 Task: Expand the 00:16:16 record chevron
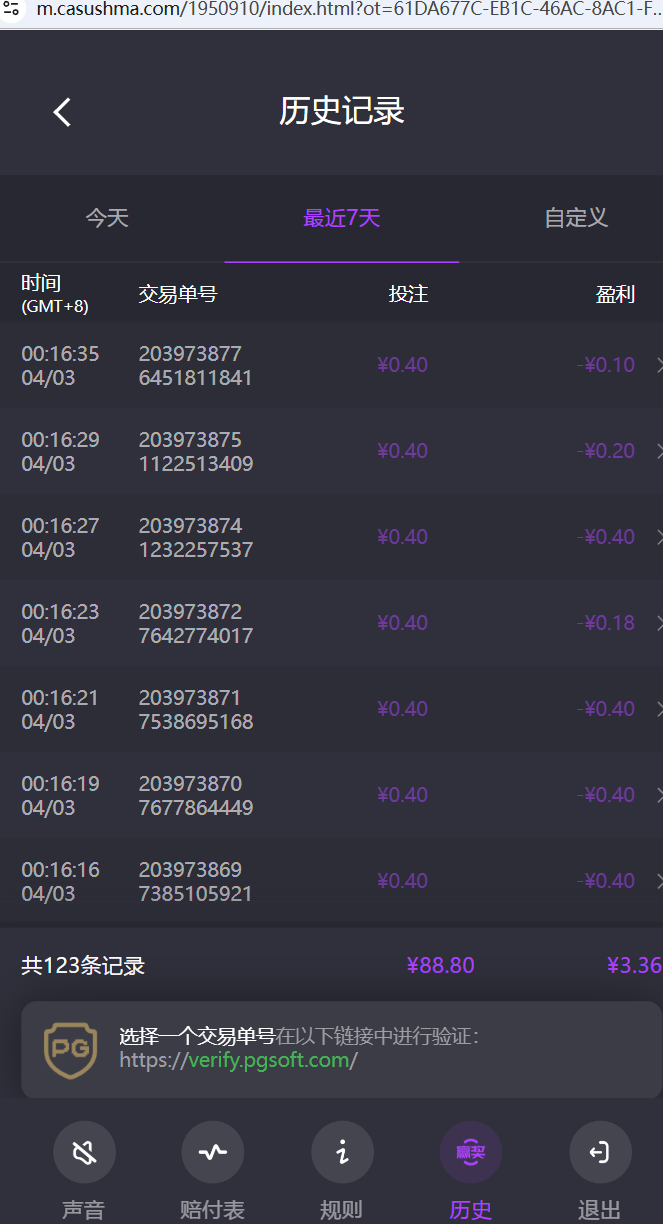658,882
